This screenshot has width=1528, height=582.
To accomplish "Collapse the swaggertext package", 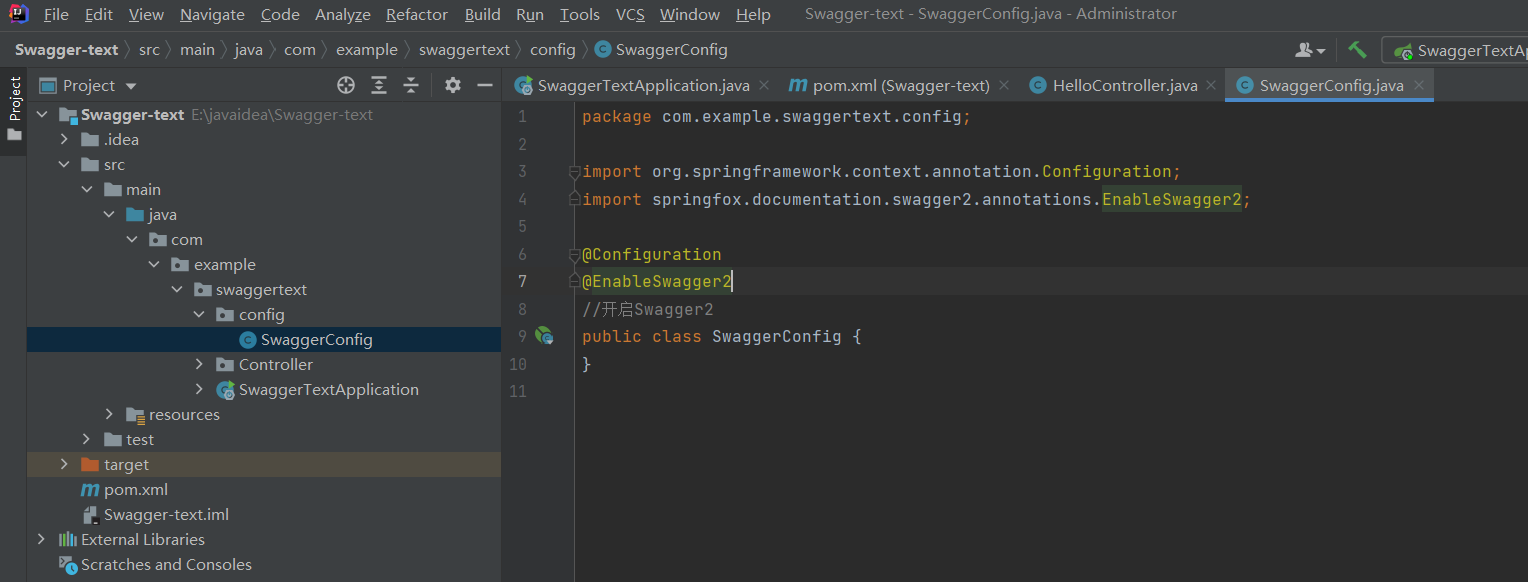I will tap(177, 289).
